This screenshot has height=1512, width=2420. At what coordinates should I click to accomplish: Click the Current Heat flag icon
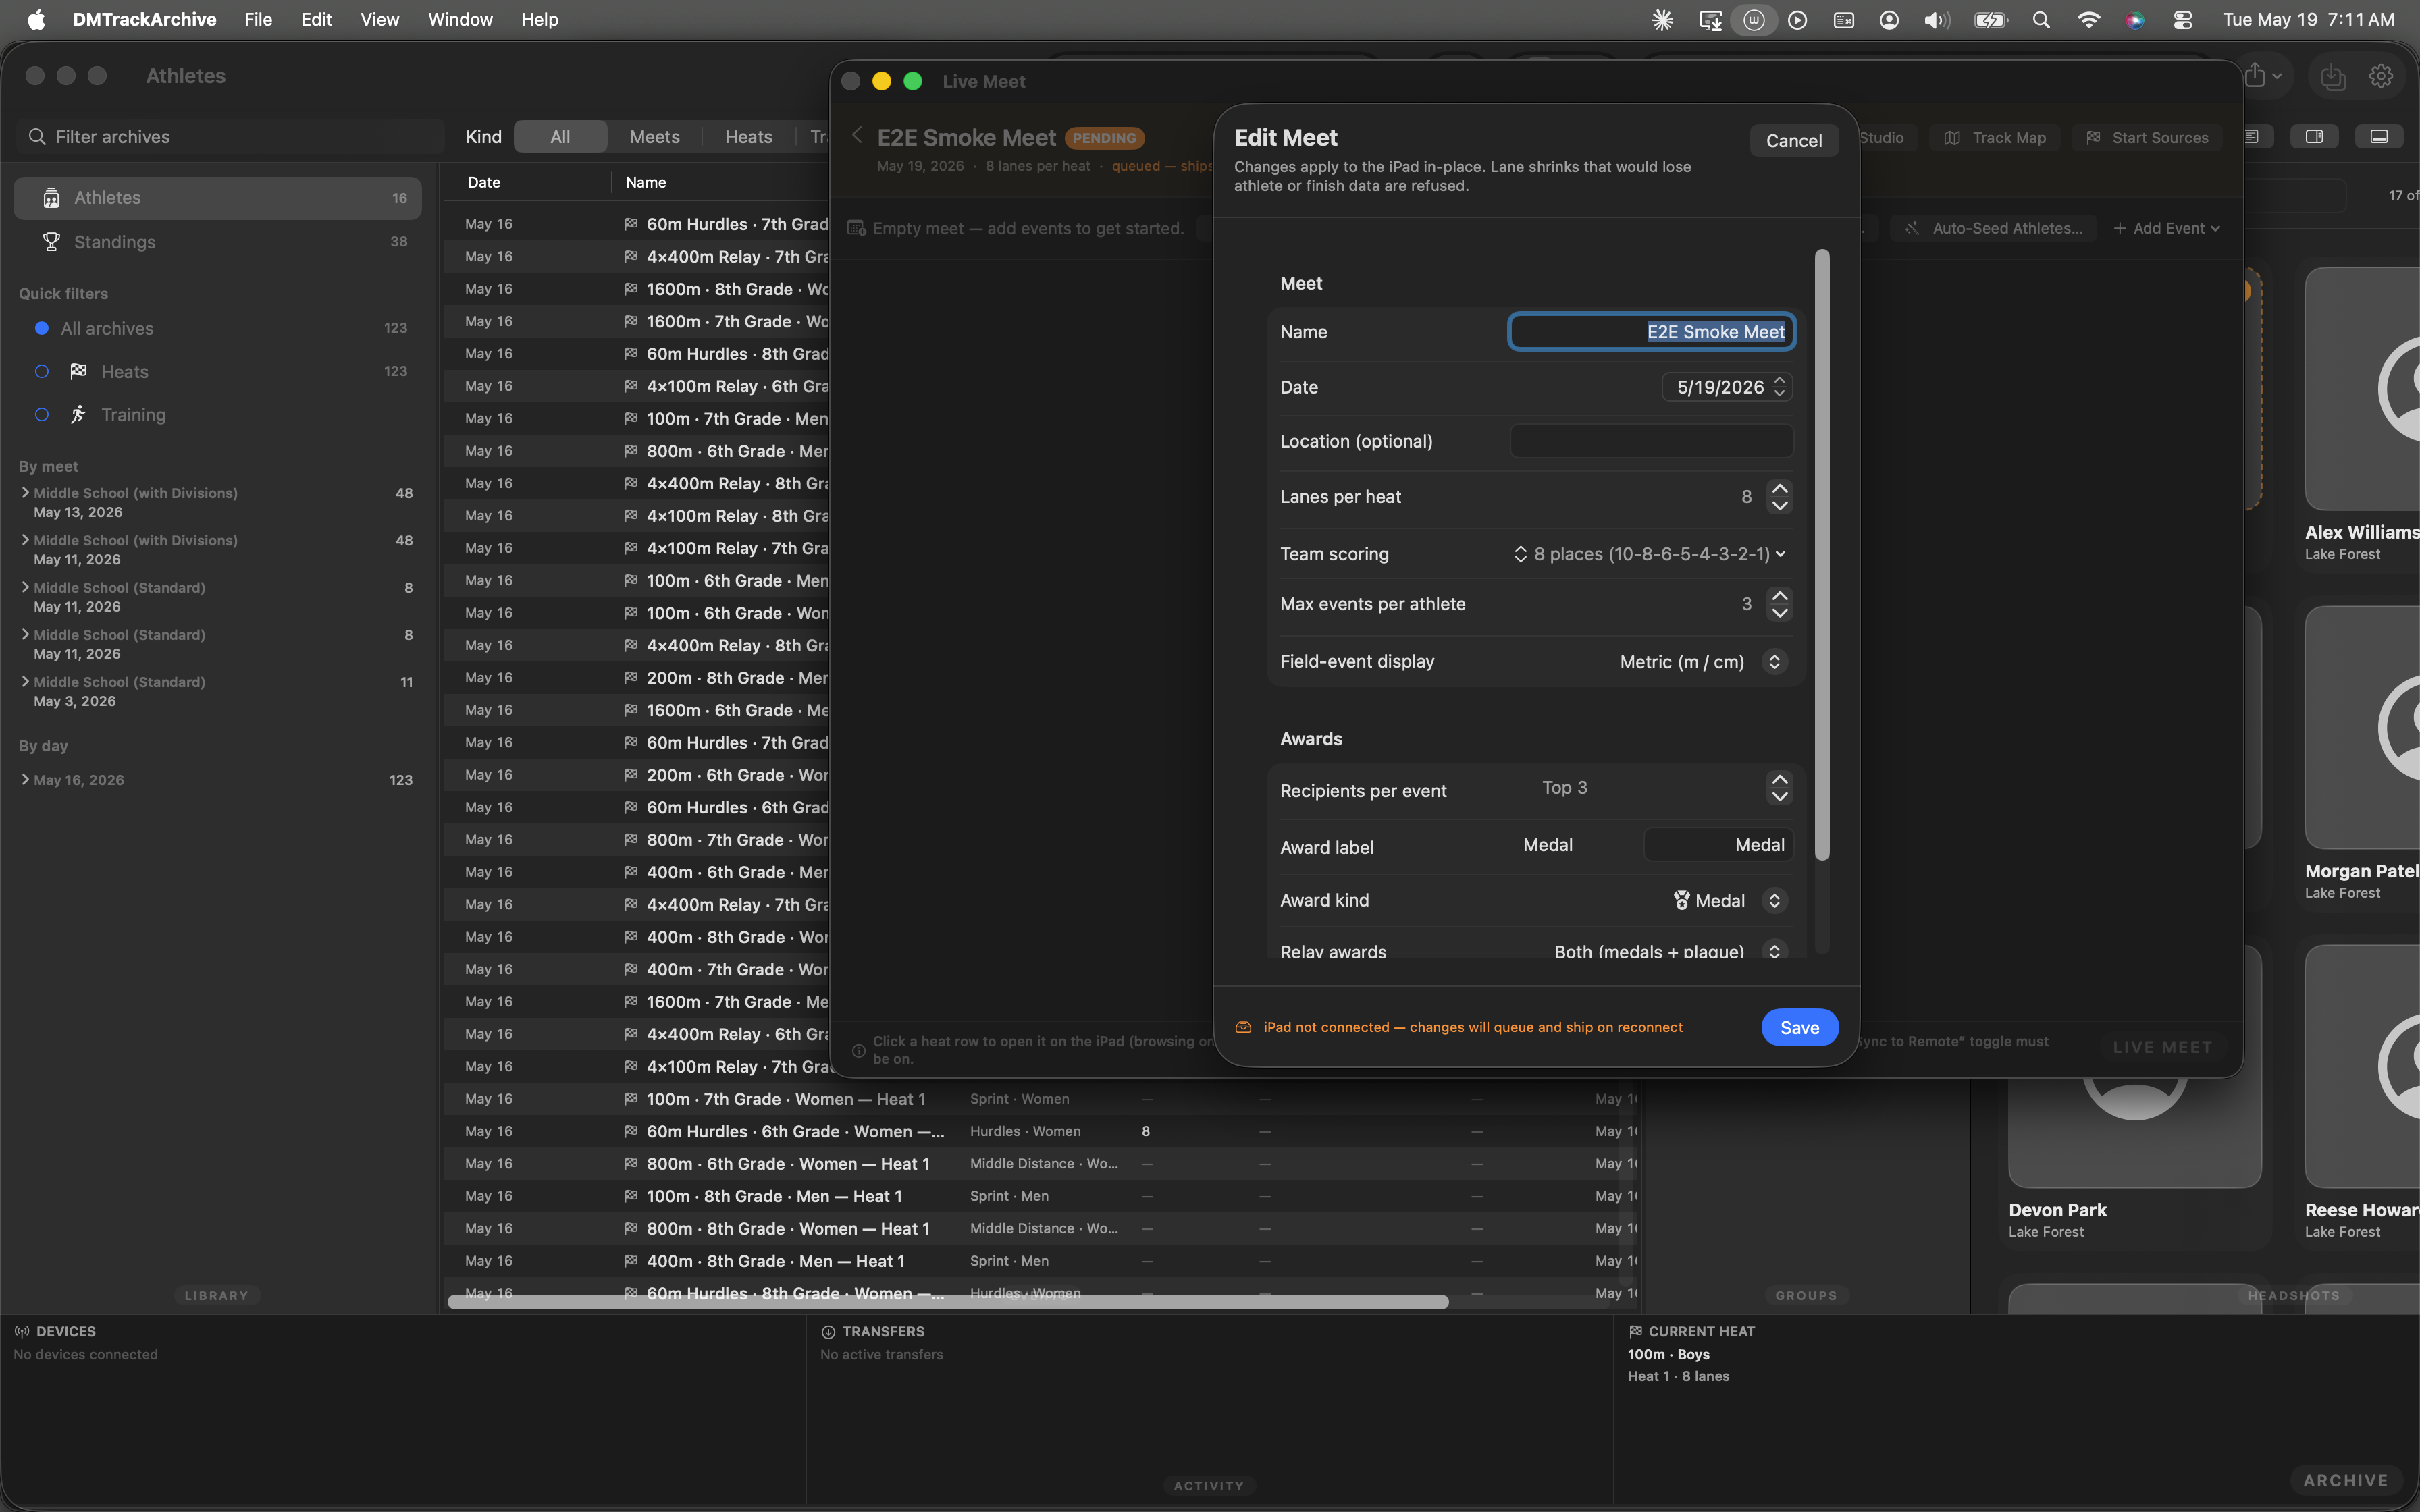point(1635,1332)
